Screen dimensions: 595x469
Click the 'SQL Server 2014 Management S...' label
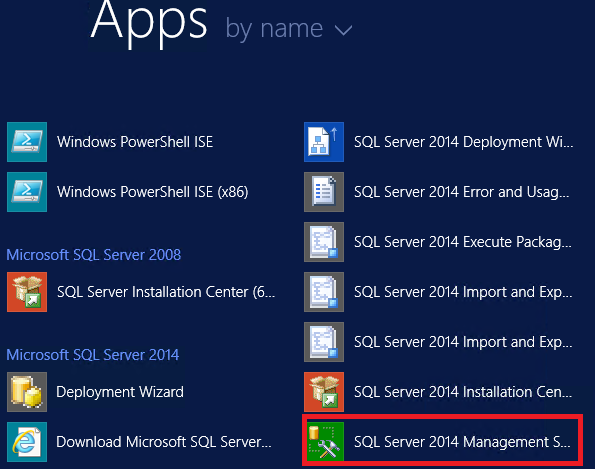click(x=462, y=442)
